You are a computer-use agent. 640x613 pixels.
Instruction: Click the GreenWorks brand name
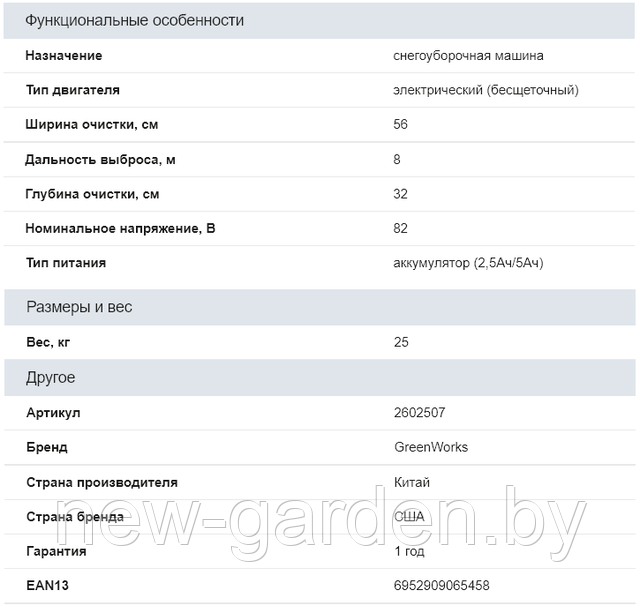[431, 447]
